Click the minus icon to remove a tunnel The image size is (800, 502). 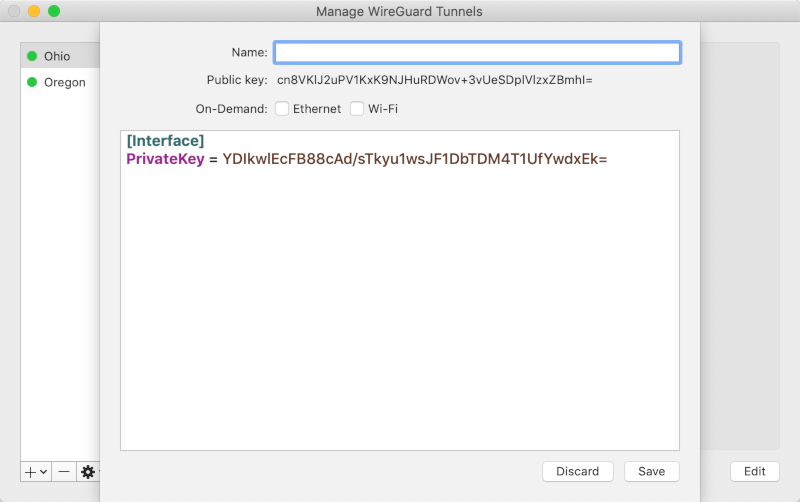click(x=64, y=472)
